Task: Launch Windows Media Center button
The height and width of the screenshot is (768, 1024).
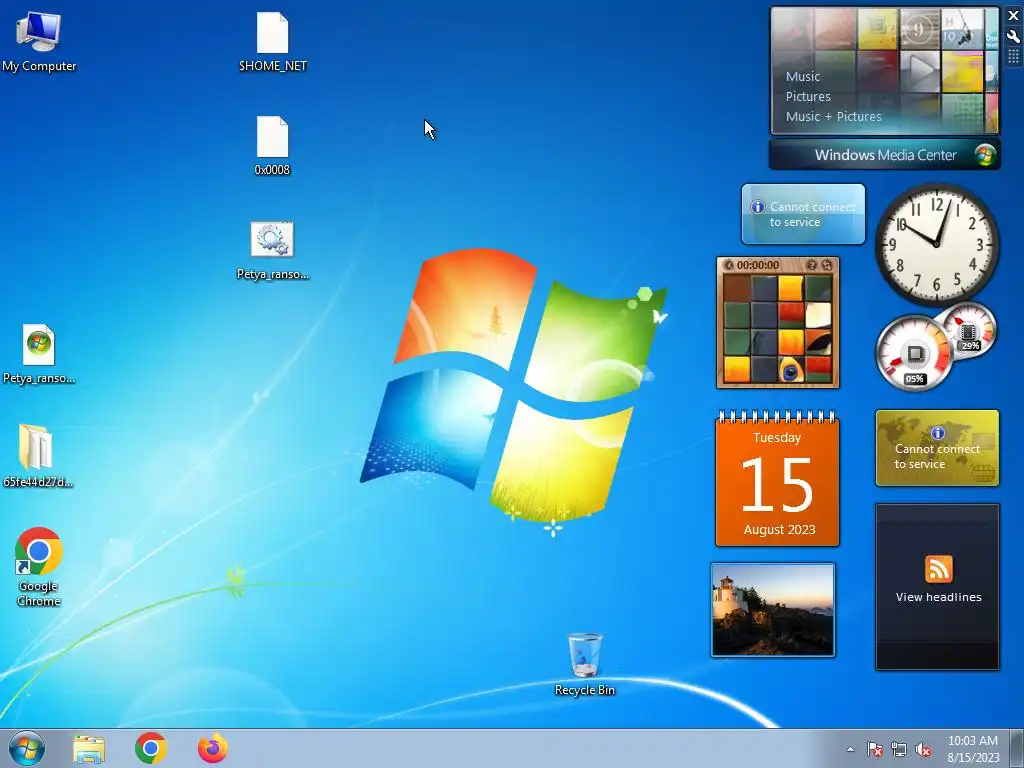Action: click(884, 155)
